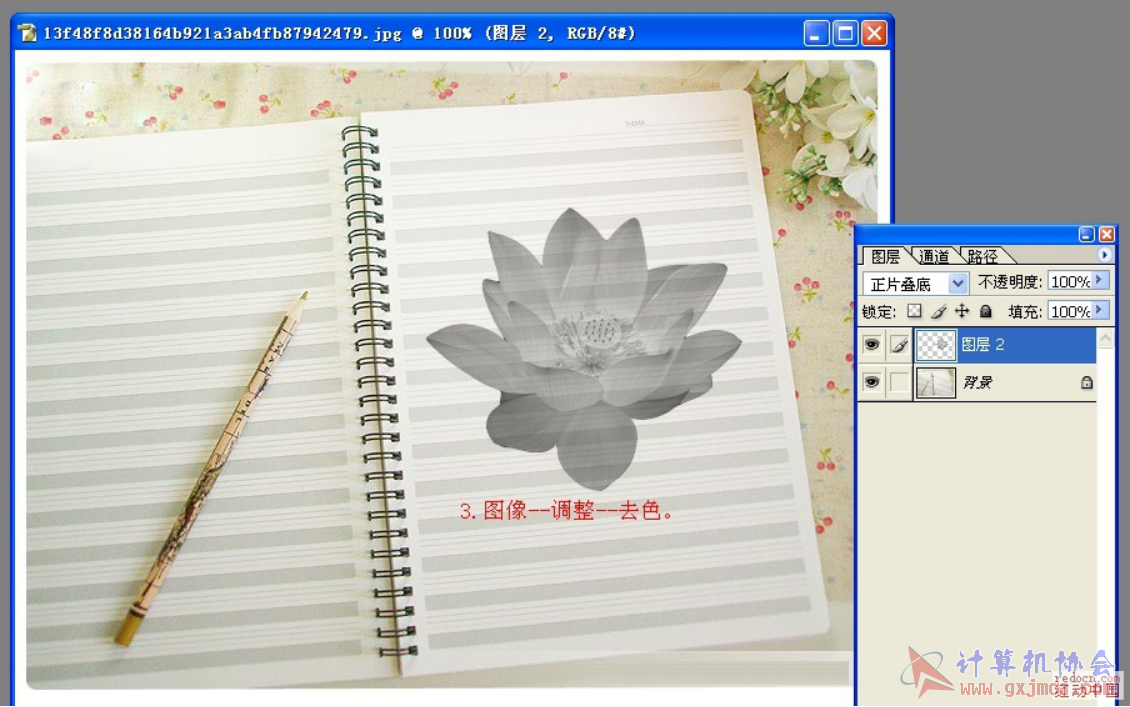This screenshot has width=1130, height=707.
Task: Enable lock image pixels brush icon
Action: point(938,311)
